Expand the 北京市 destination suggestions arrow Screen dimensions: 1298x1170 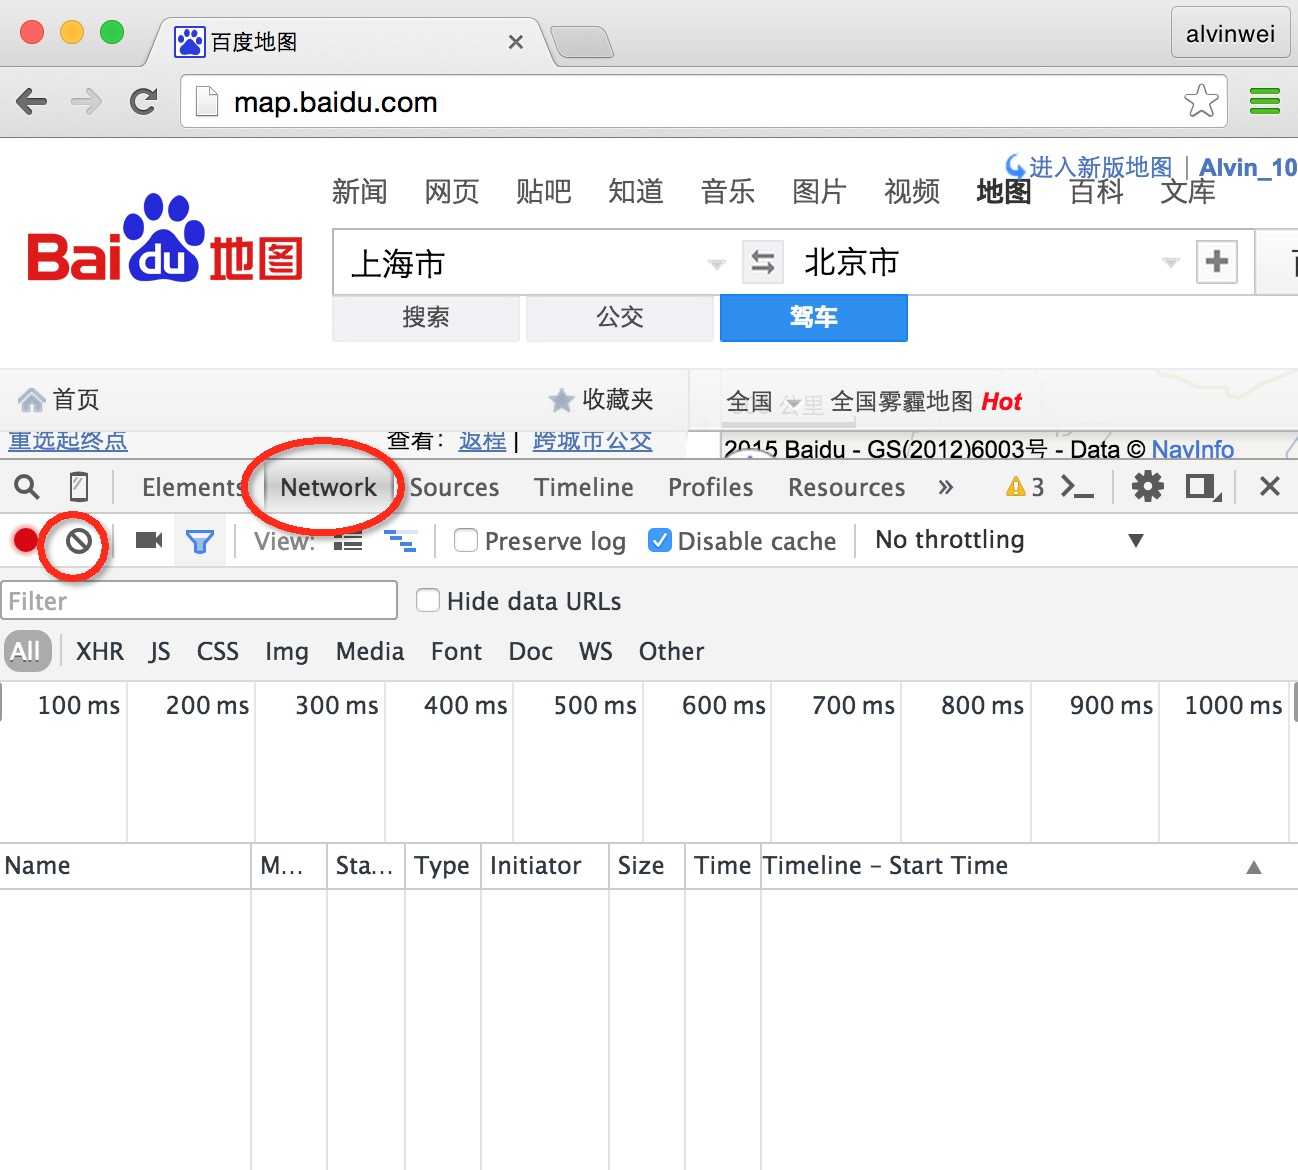(x=1171, y=263)
